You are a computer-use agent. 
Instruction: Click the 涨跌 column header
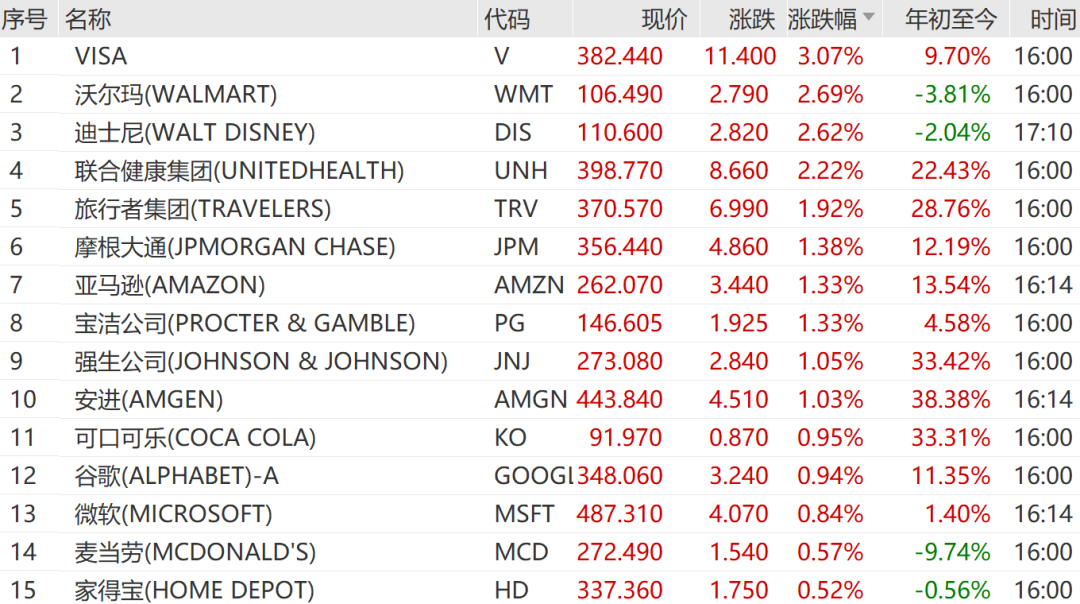tap(752, 19)
